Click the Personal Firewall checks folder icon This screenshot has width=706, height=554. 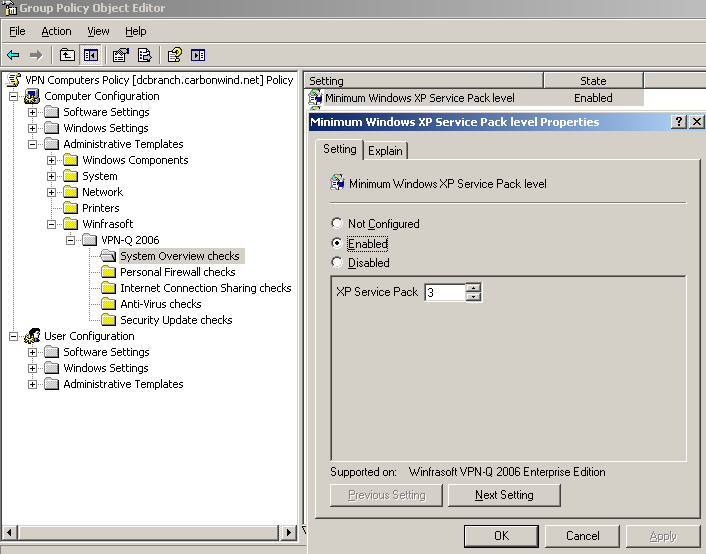pyautogui.click(x=109, y=272)
